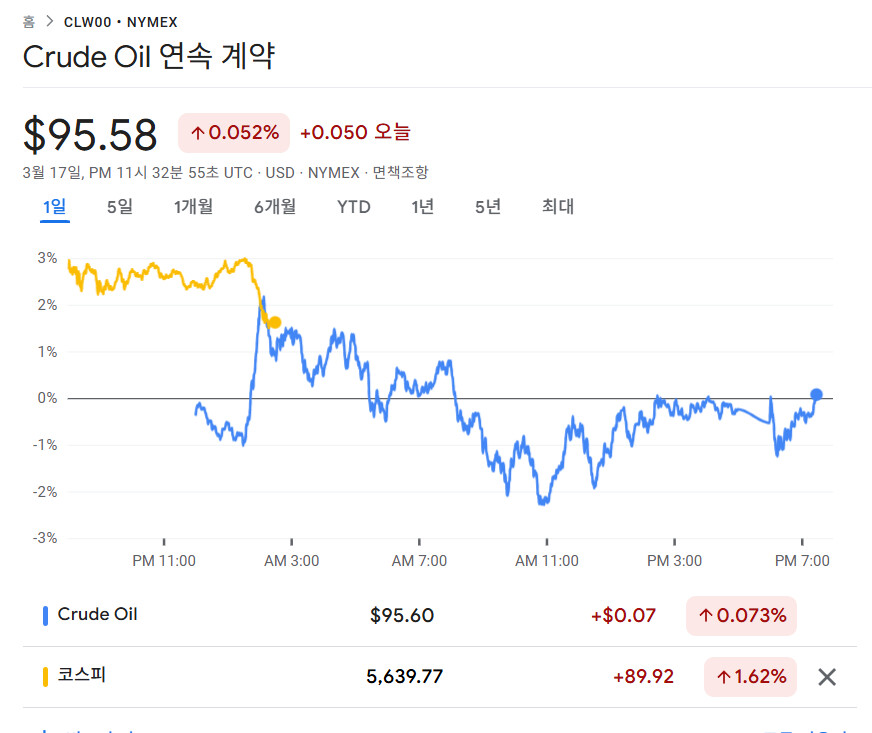872x733 pixels.
Task: Remove 코스피 comparison with X icon
Action: [826, 677]
